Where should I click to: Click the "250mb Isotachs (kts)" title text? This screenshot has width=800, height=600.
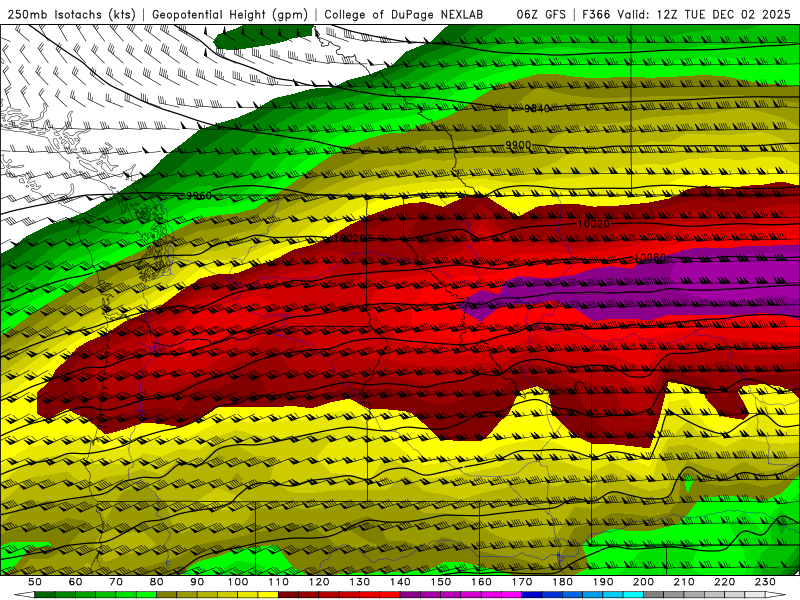71,15
